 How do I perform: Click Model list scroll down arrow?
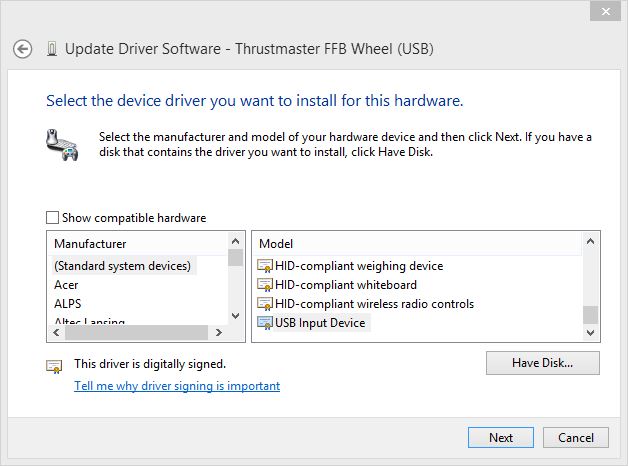click(x=590, y=332)
